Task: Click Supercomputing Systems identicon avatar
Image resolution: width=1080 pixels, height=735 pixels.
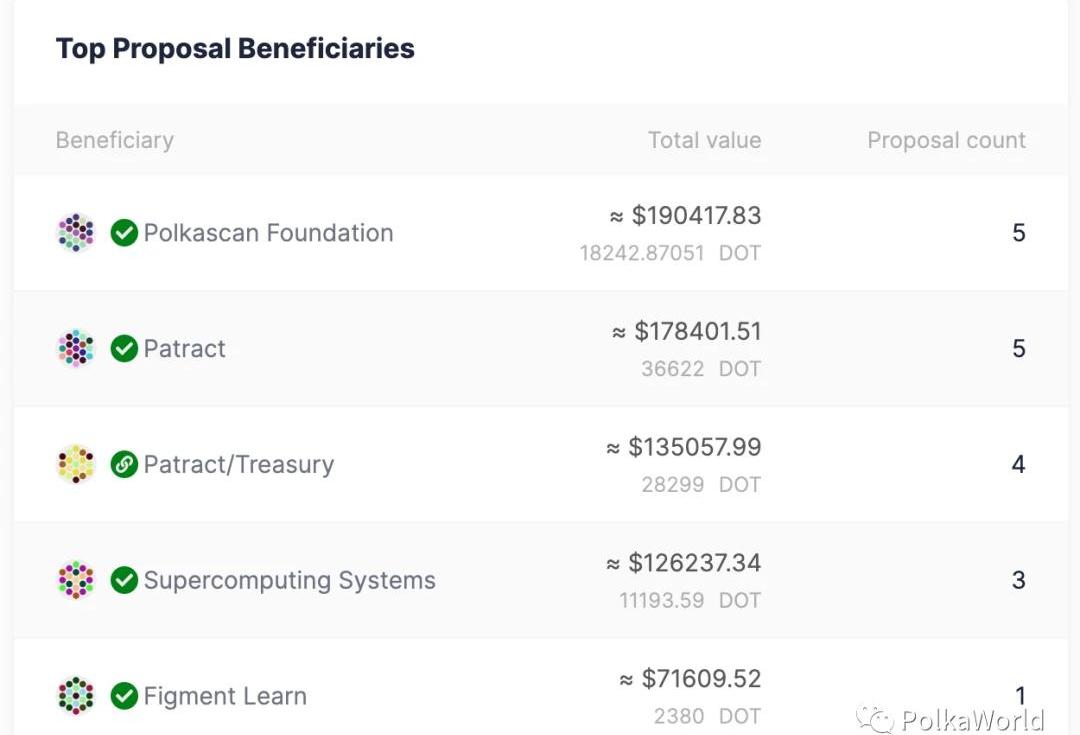Action: pyautogui.click(x=76, y=580)
